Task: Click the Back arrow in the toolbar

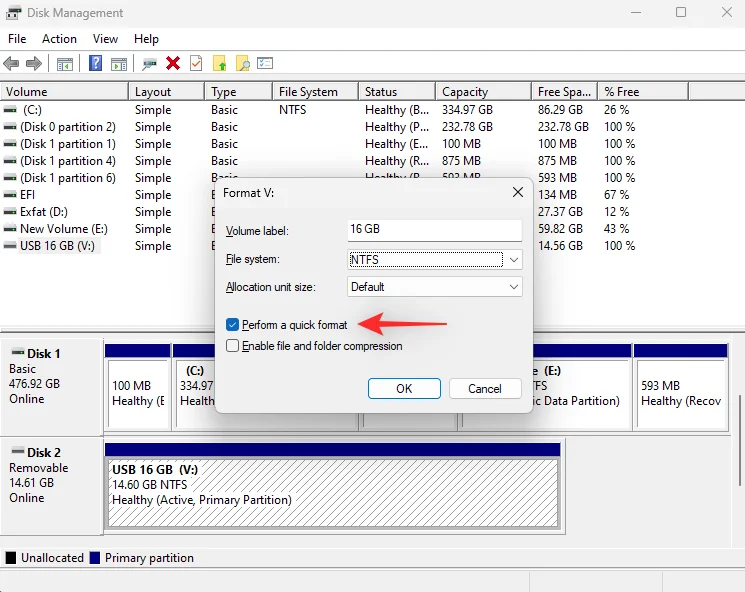Action: tap(11, 63)
